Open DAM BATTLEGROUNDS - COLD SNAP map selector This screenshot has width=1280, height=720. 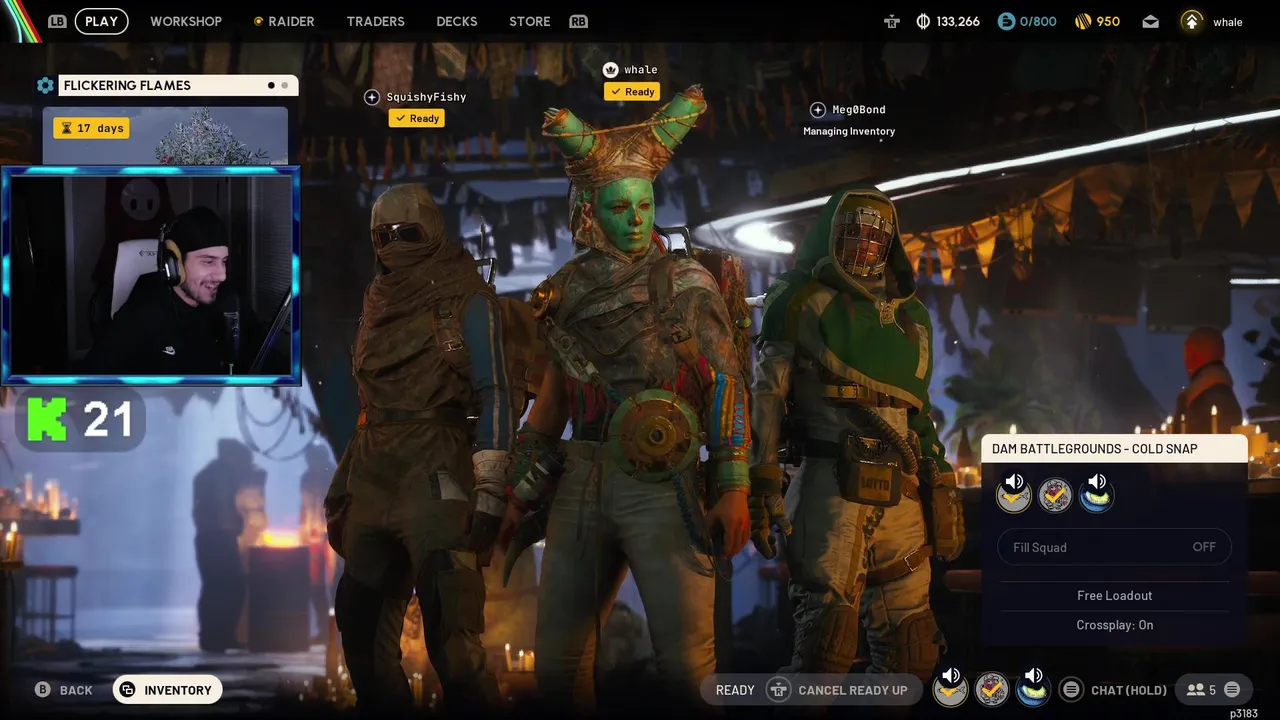point(1114,449)
